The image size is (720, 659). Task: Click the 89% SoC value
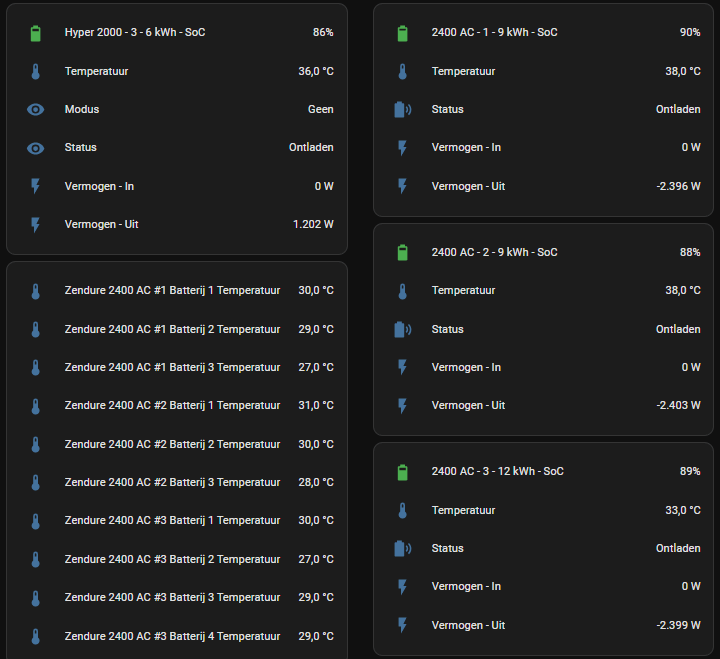click(690, 471)
